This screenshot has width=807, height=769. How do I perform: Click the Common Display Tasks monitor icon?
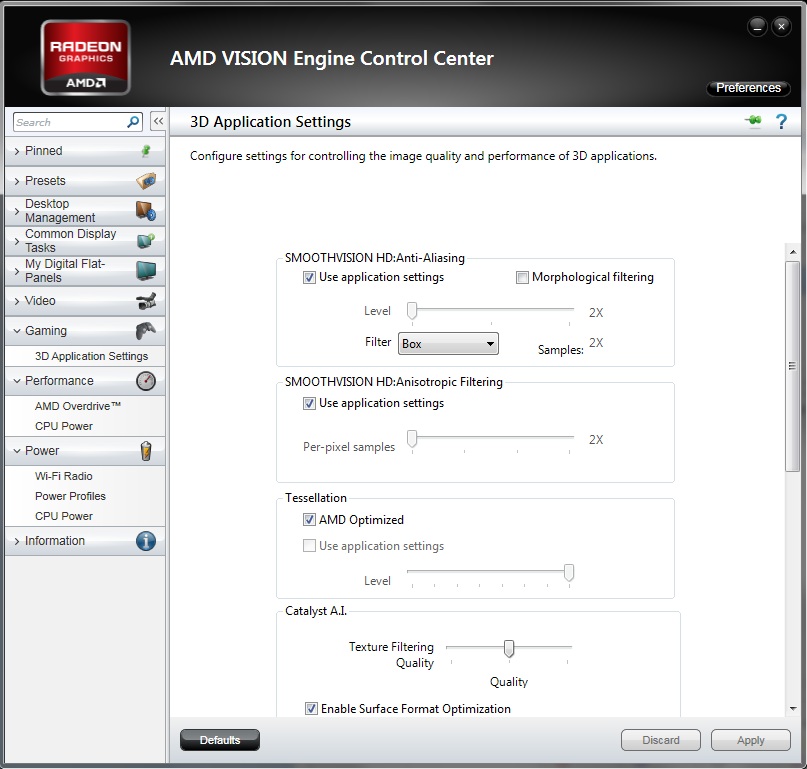[146, 240]
